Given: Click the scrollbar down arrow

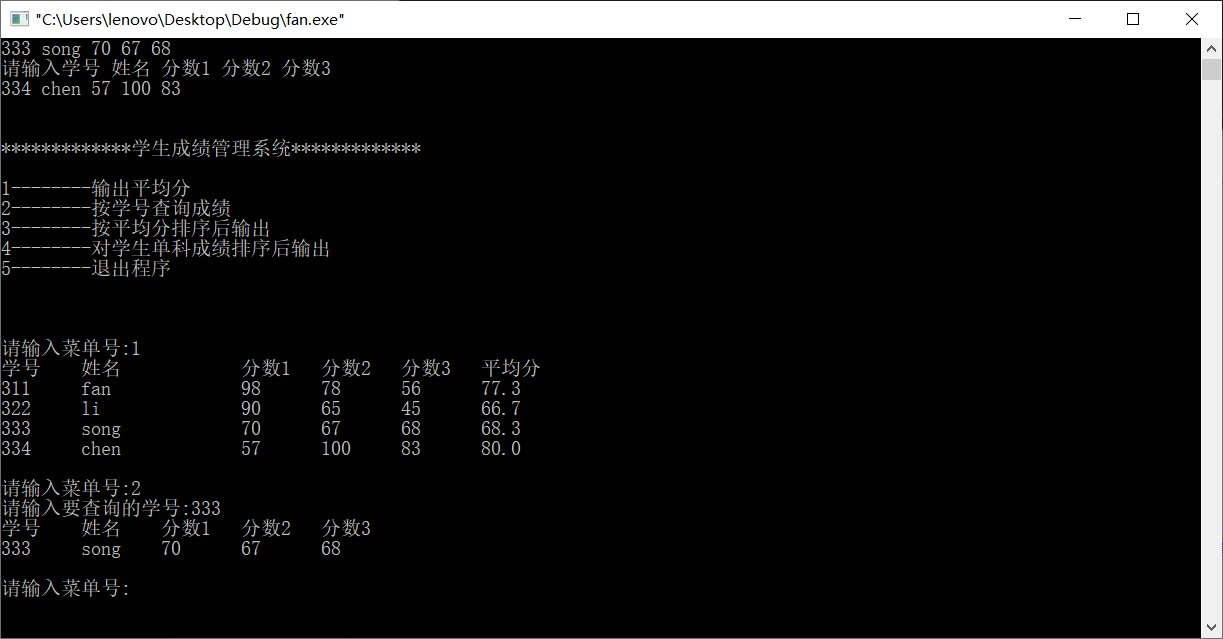Looking at the screenshot, I should [1211, 628].
